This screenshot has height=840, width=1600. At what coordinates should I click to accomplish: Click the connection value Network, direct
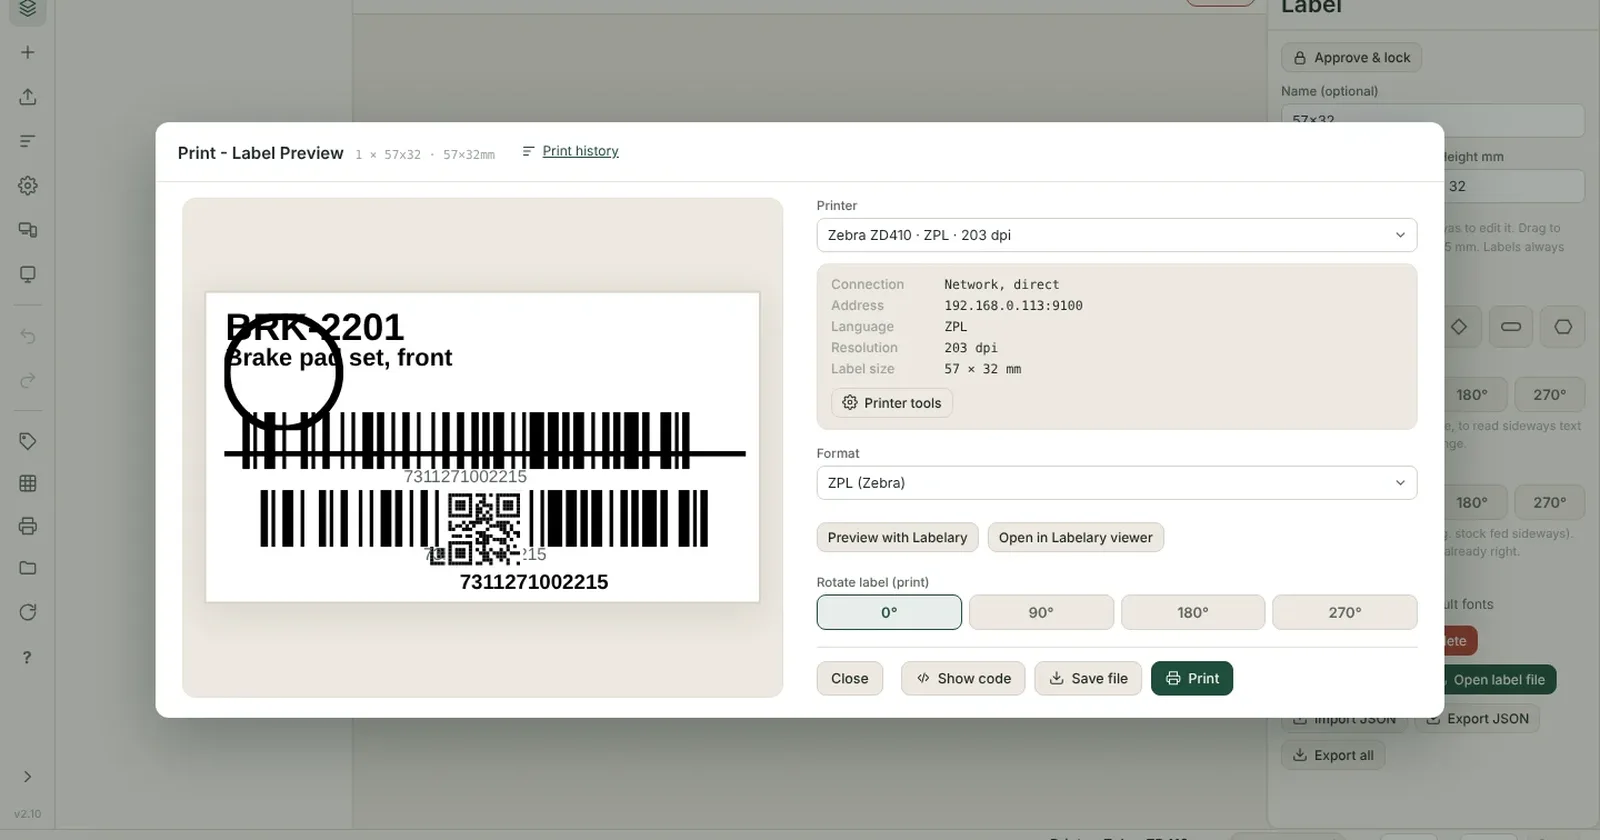tap(1001, 285)
